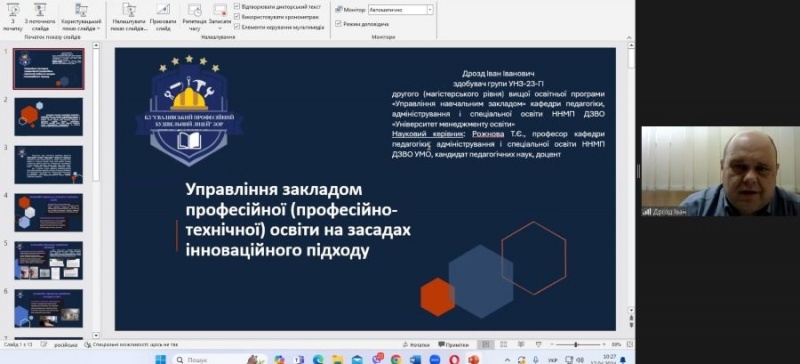
Task: Open the notifications bell icon
Action: (623, 360)
